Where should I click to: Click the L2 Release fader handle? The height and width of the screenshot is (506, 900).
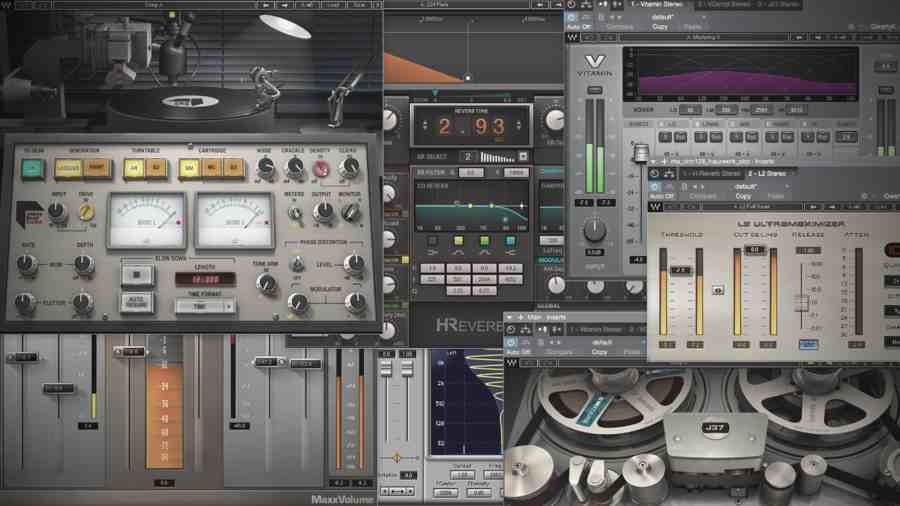coord(802,303)
